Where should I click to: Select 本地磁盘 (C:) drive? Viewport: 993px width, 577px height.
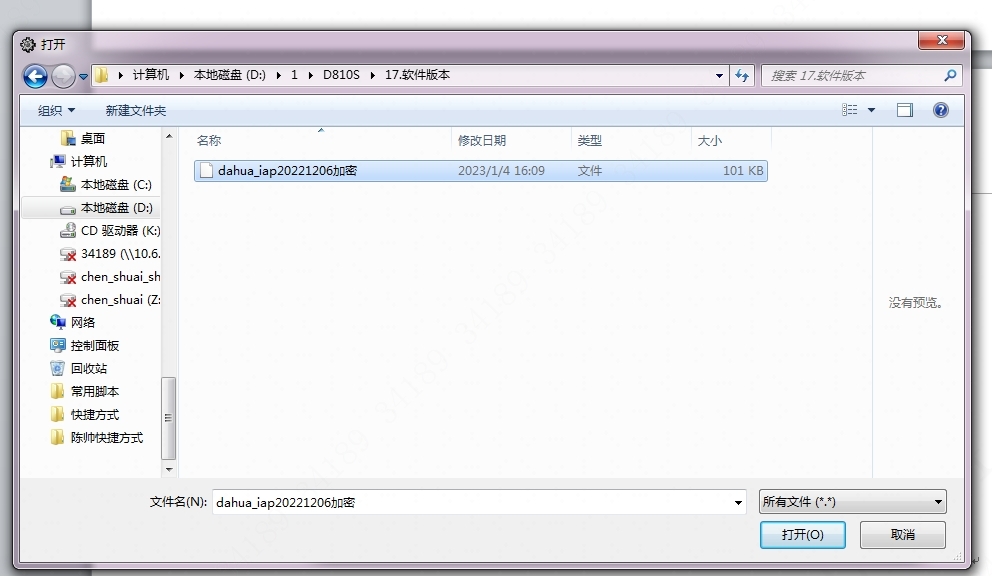click(x=115, y=185)
